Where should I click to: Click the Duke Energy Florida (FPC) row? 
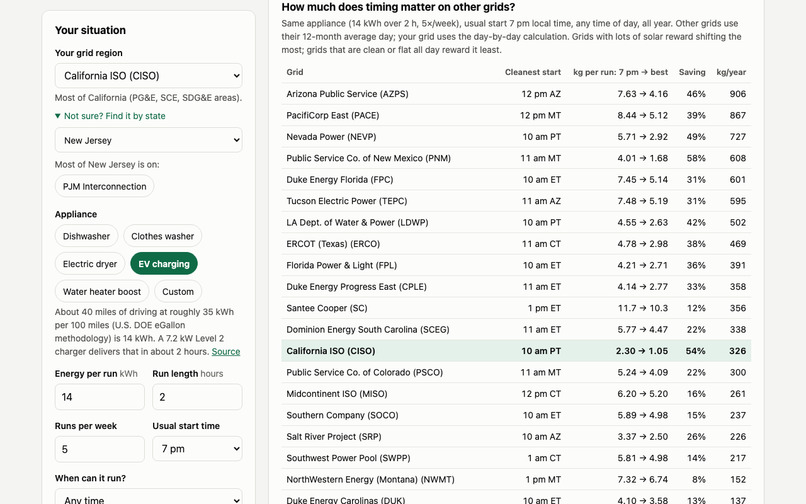(516, 180)
